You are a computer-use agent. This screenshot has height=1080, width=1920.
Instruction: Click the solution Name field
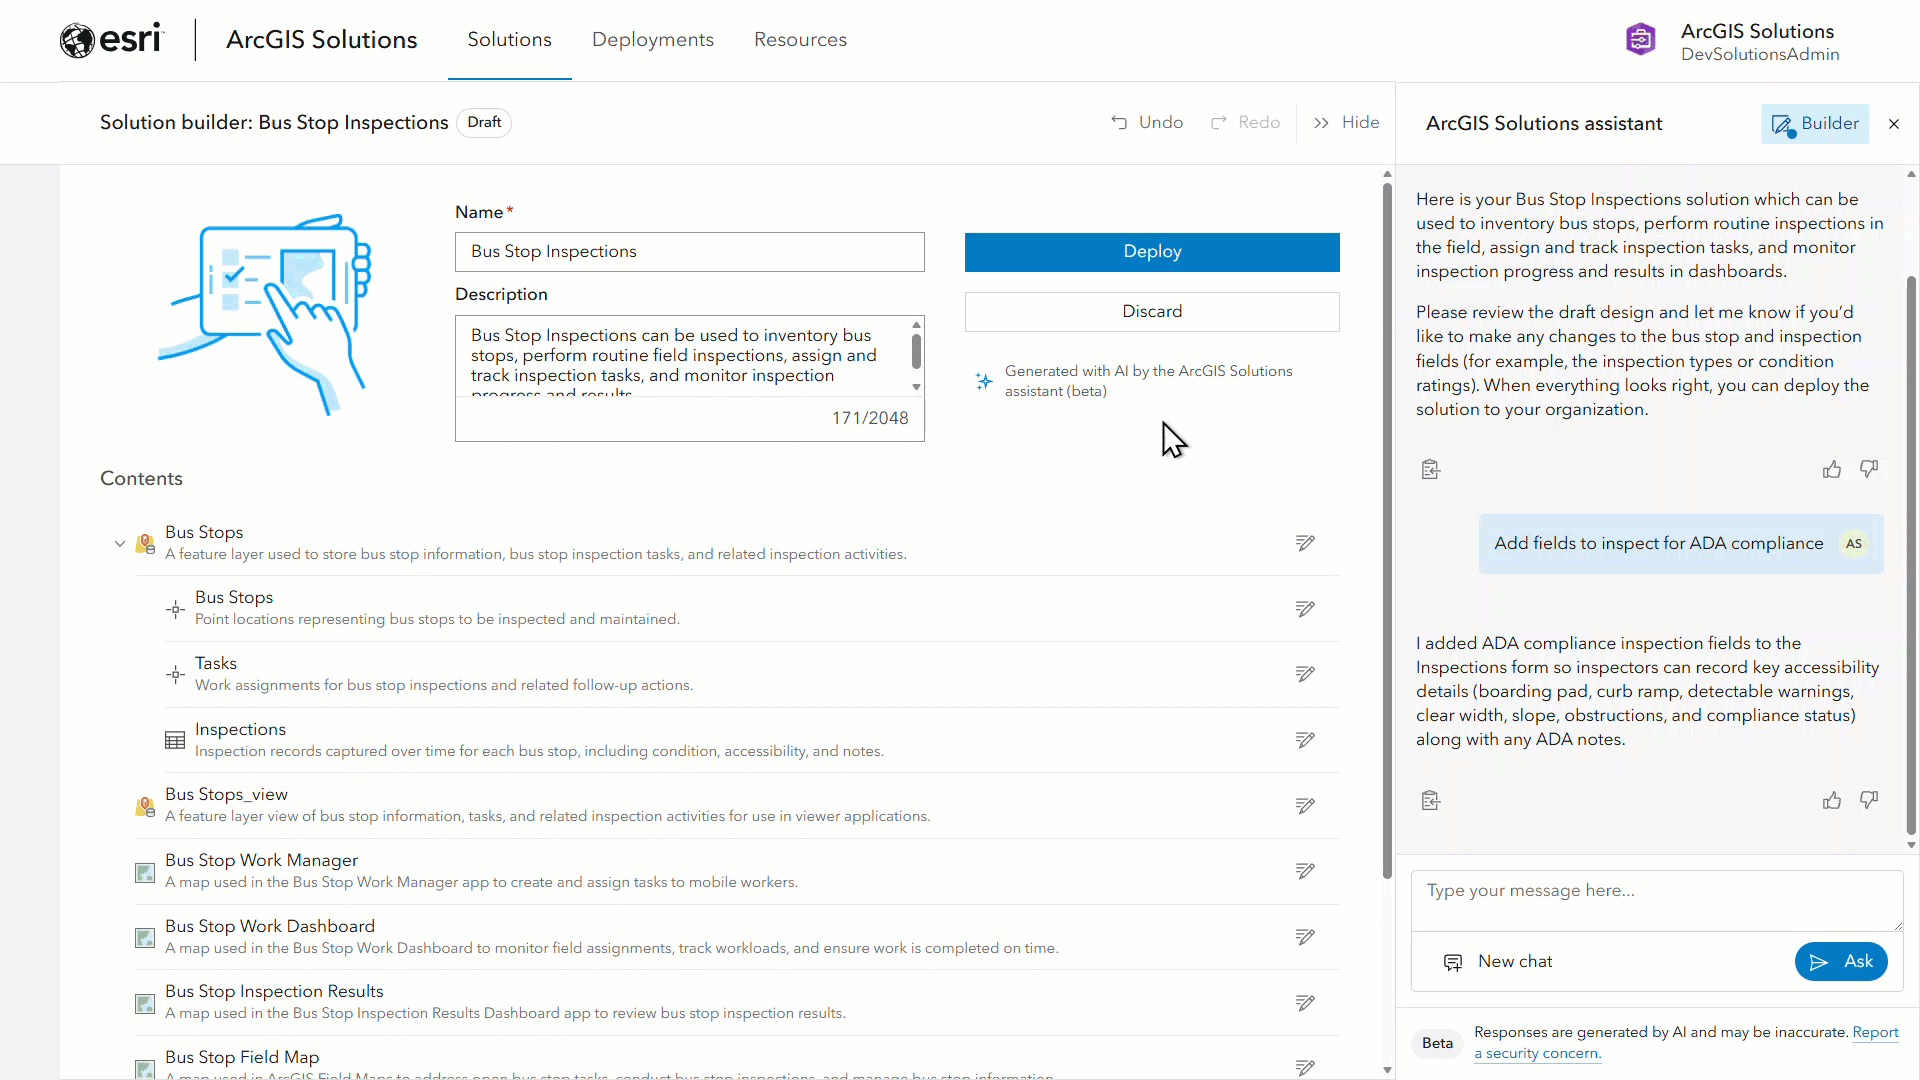(x=690, y=252)
